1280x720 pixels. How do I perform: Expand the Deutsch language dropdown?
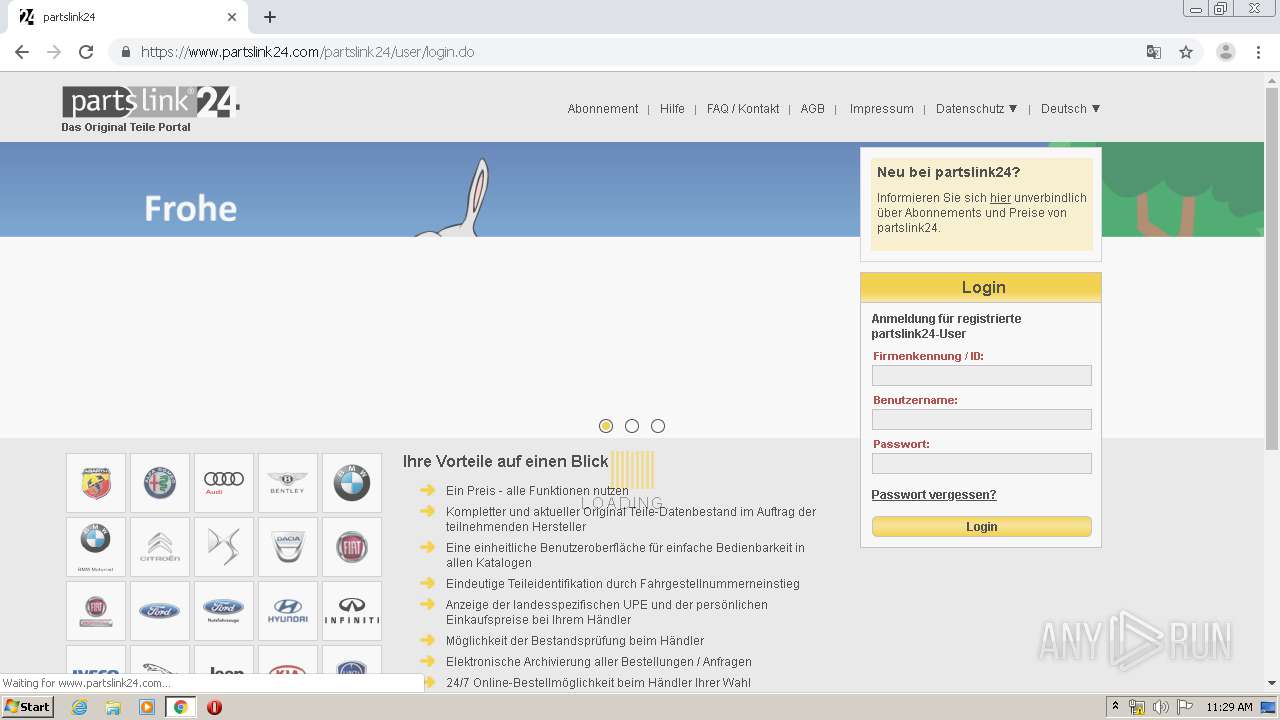pos(1070,109)
